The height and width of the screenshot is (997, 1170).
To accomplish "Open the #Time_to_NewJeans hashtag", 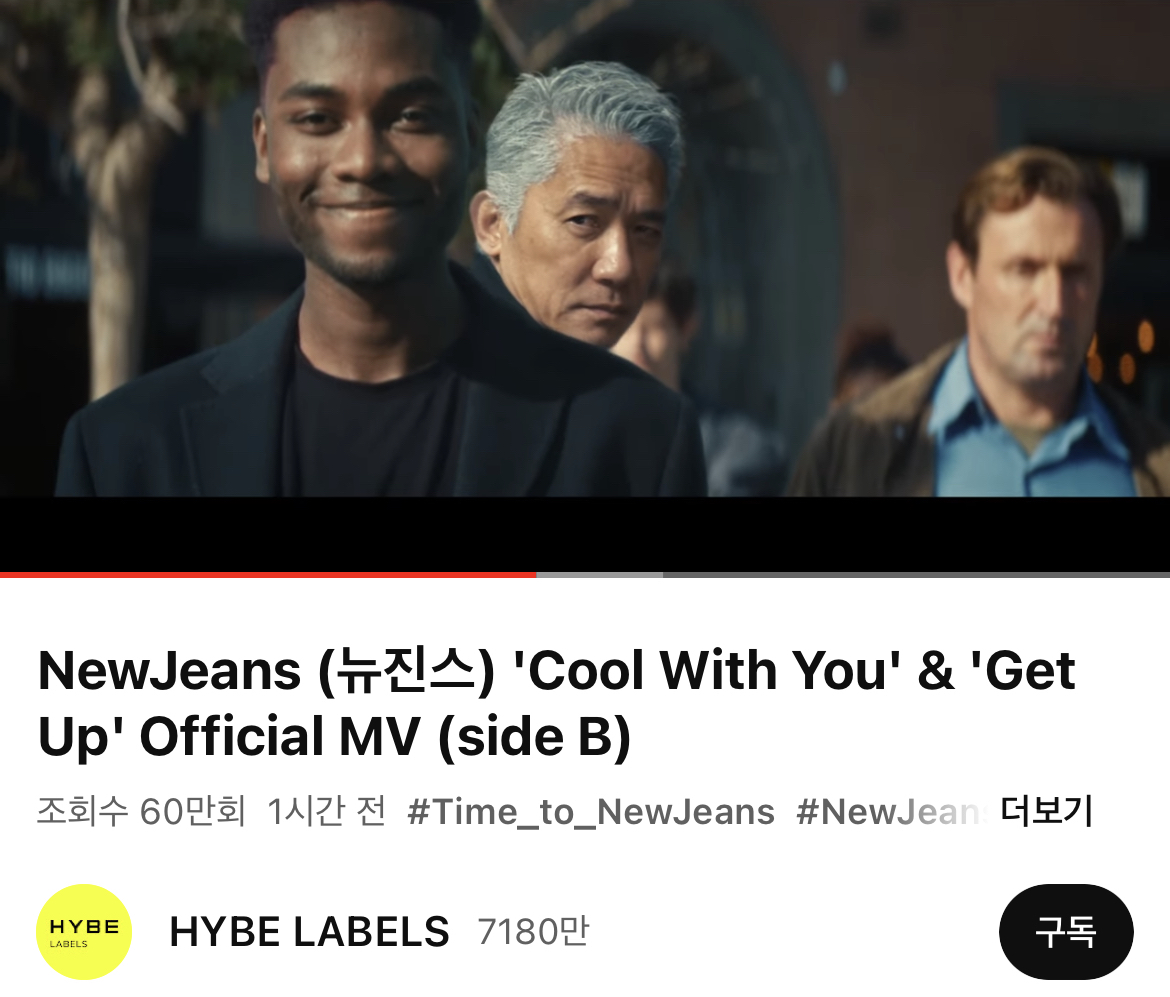I will click(x=591, y=812).
